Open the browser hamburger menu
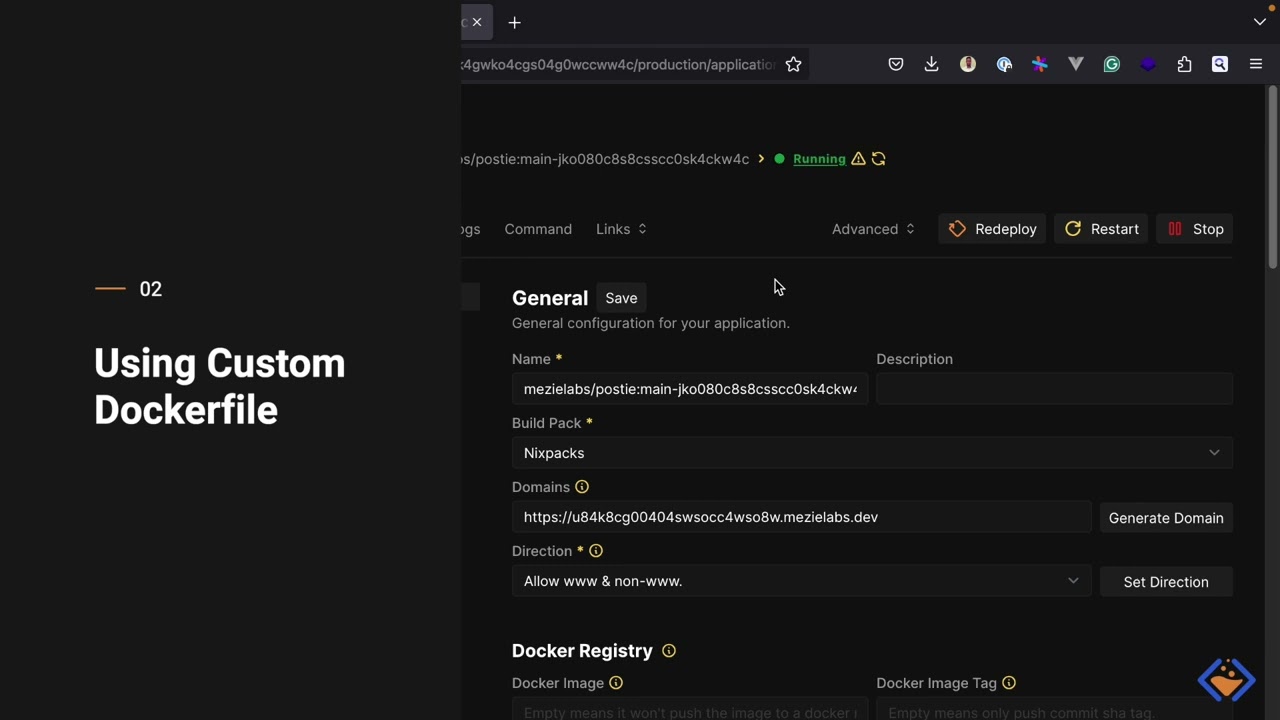 click(1256, 64)
